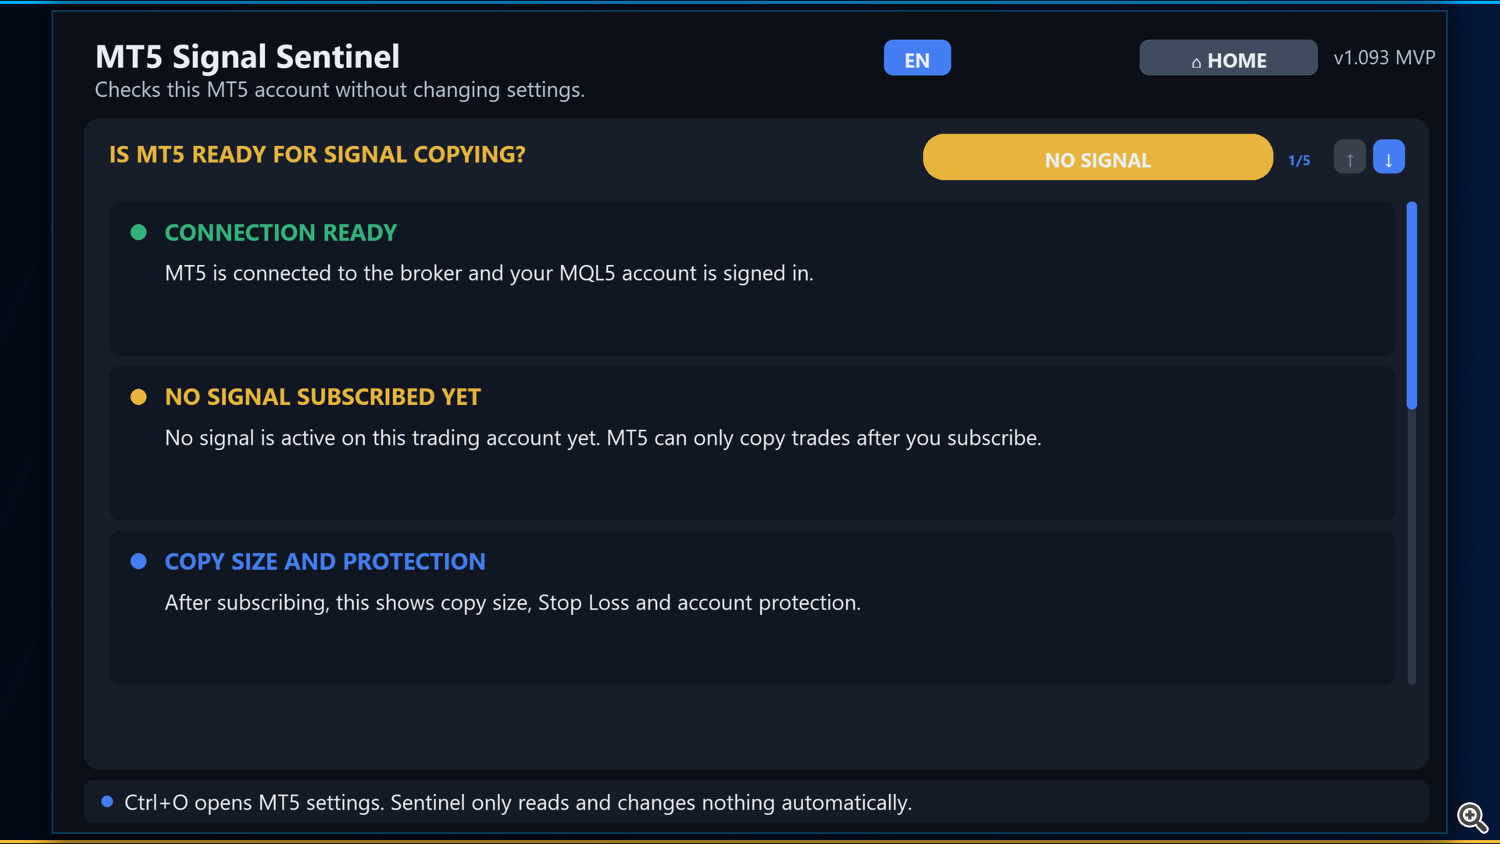
Task: Toggle the EN language button
Action: [x=917, y=58]
